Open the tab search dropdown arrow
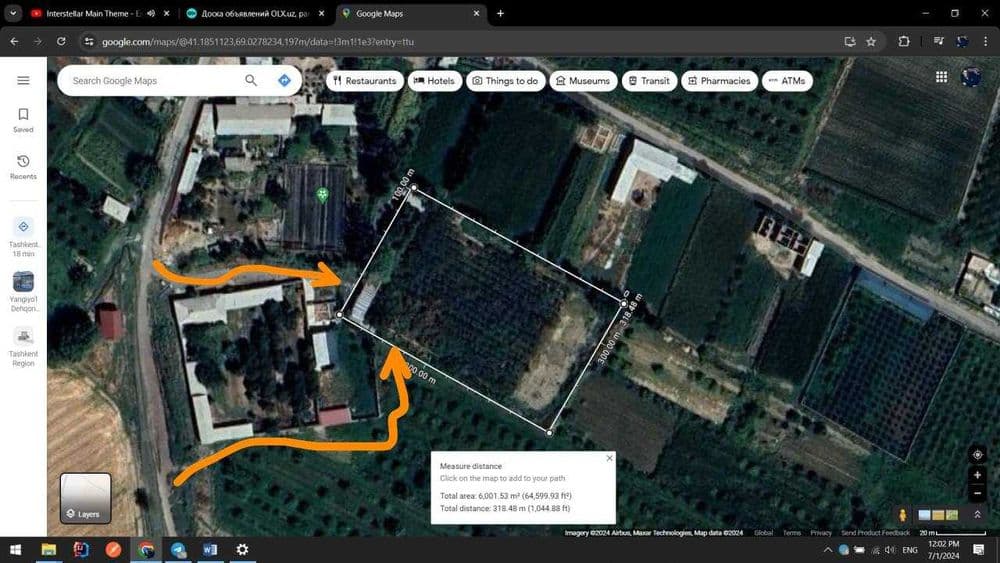This screenshot has height=563, width=1000. 13,13
